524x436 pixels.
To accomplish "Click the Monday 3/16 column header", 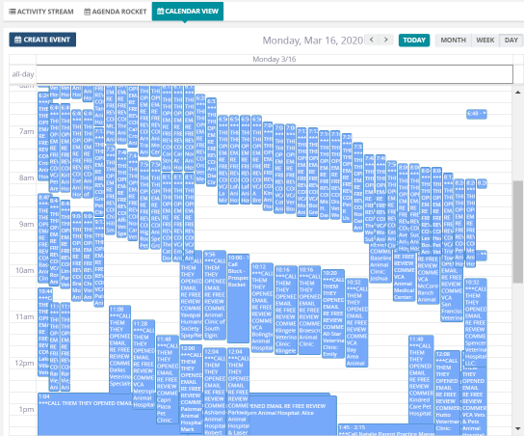I will click(274, 59).
